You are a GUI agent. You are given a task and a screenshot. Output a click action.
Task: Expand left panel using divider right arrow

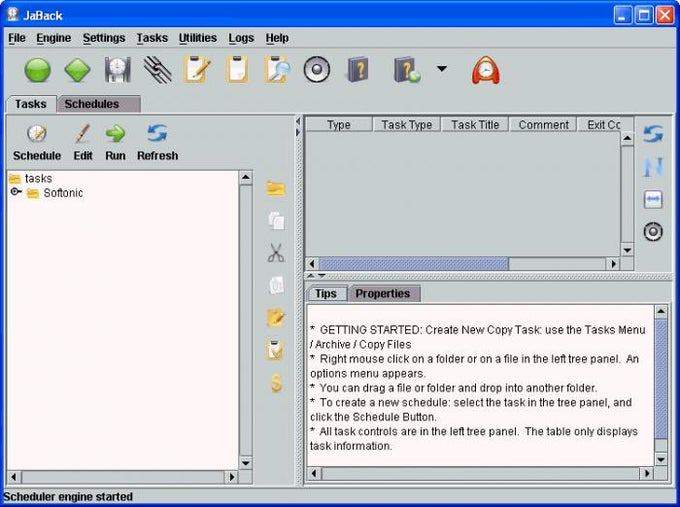(x=298, y=131)
